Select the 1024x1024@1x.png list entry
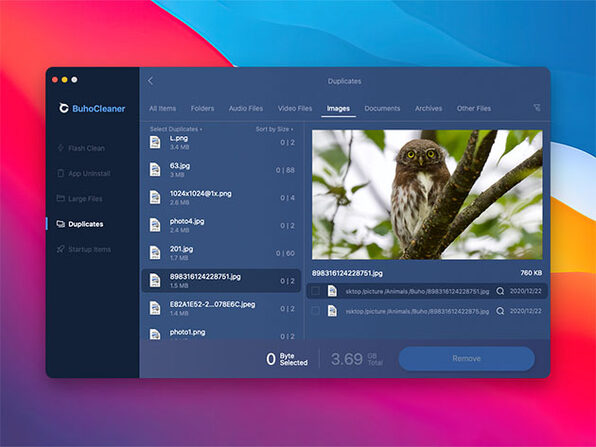Image resolution: width=596 pixels, height=447 pixels. coord(221,198)
